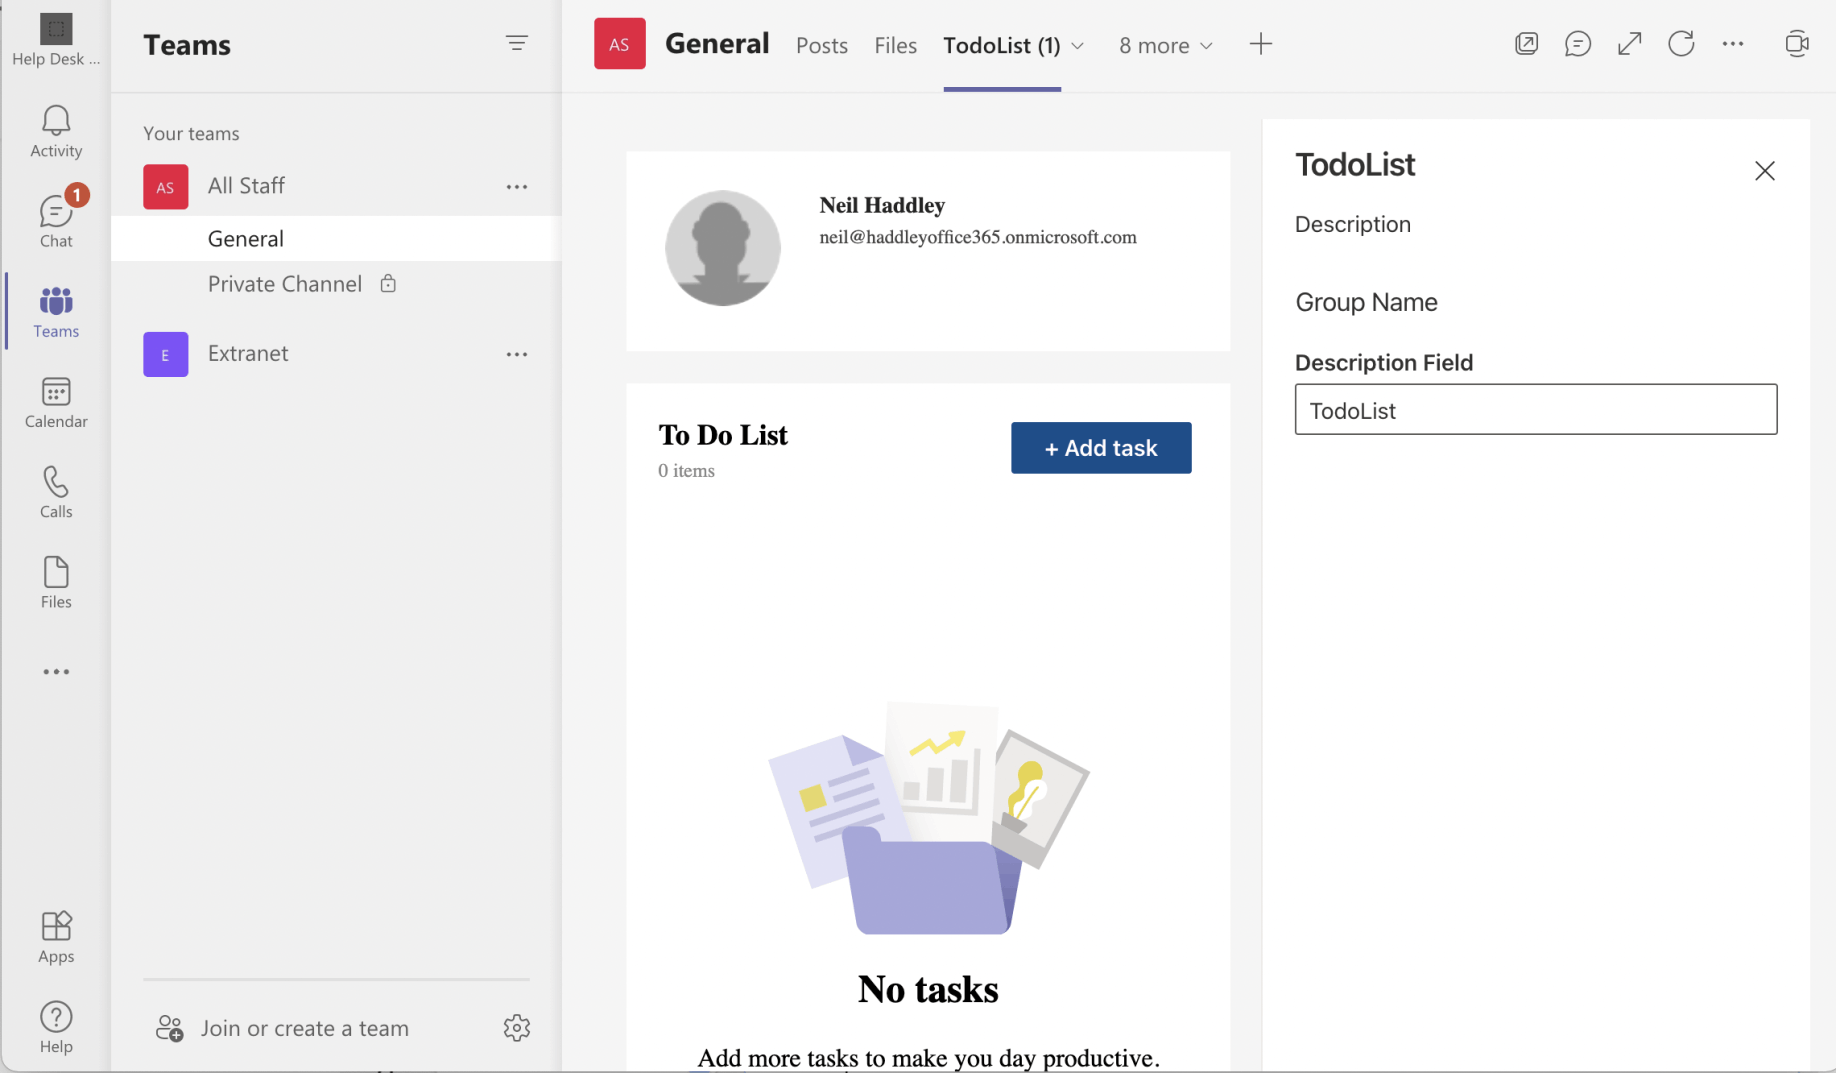The width and height of the screenshot is (1836, 1073).
Task: Expand the tab to full screen
Action: click(x=1630, y=44)
